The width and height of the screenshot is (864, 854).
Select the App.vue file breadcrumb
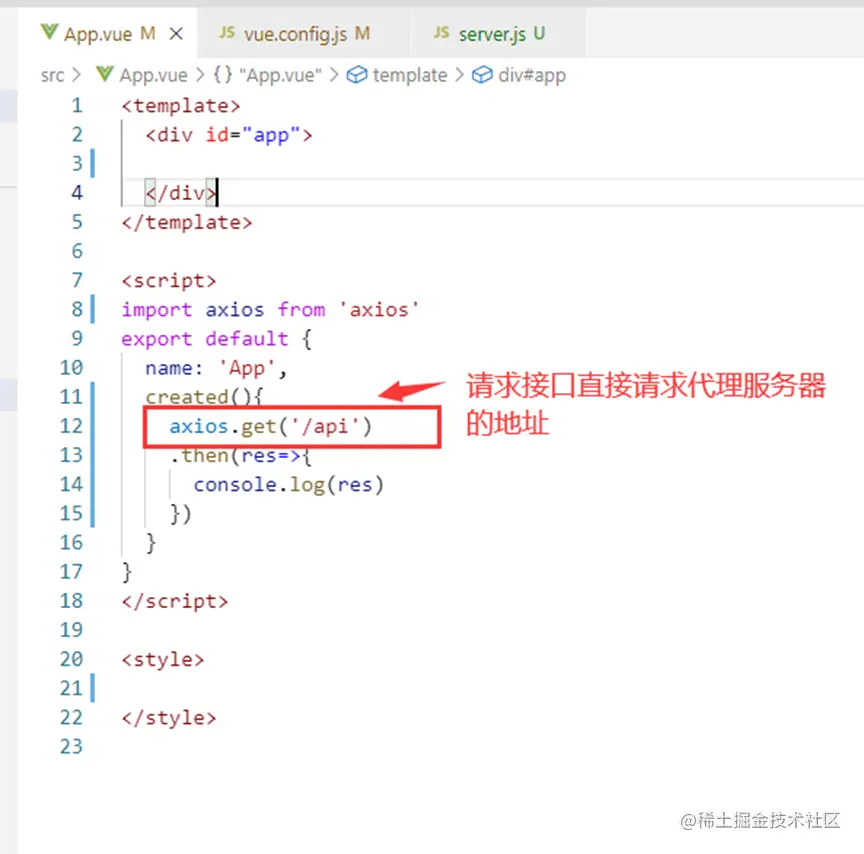click(x=153, y=75)
